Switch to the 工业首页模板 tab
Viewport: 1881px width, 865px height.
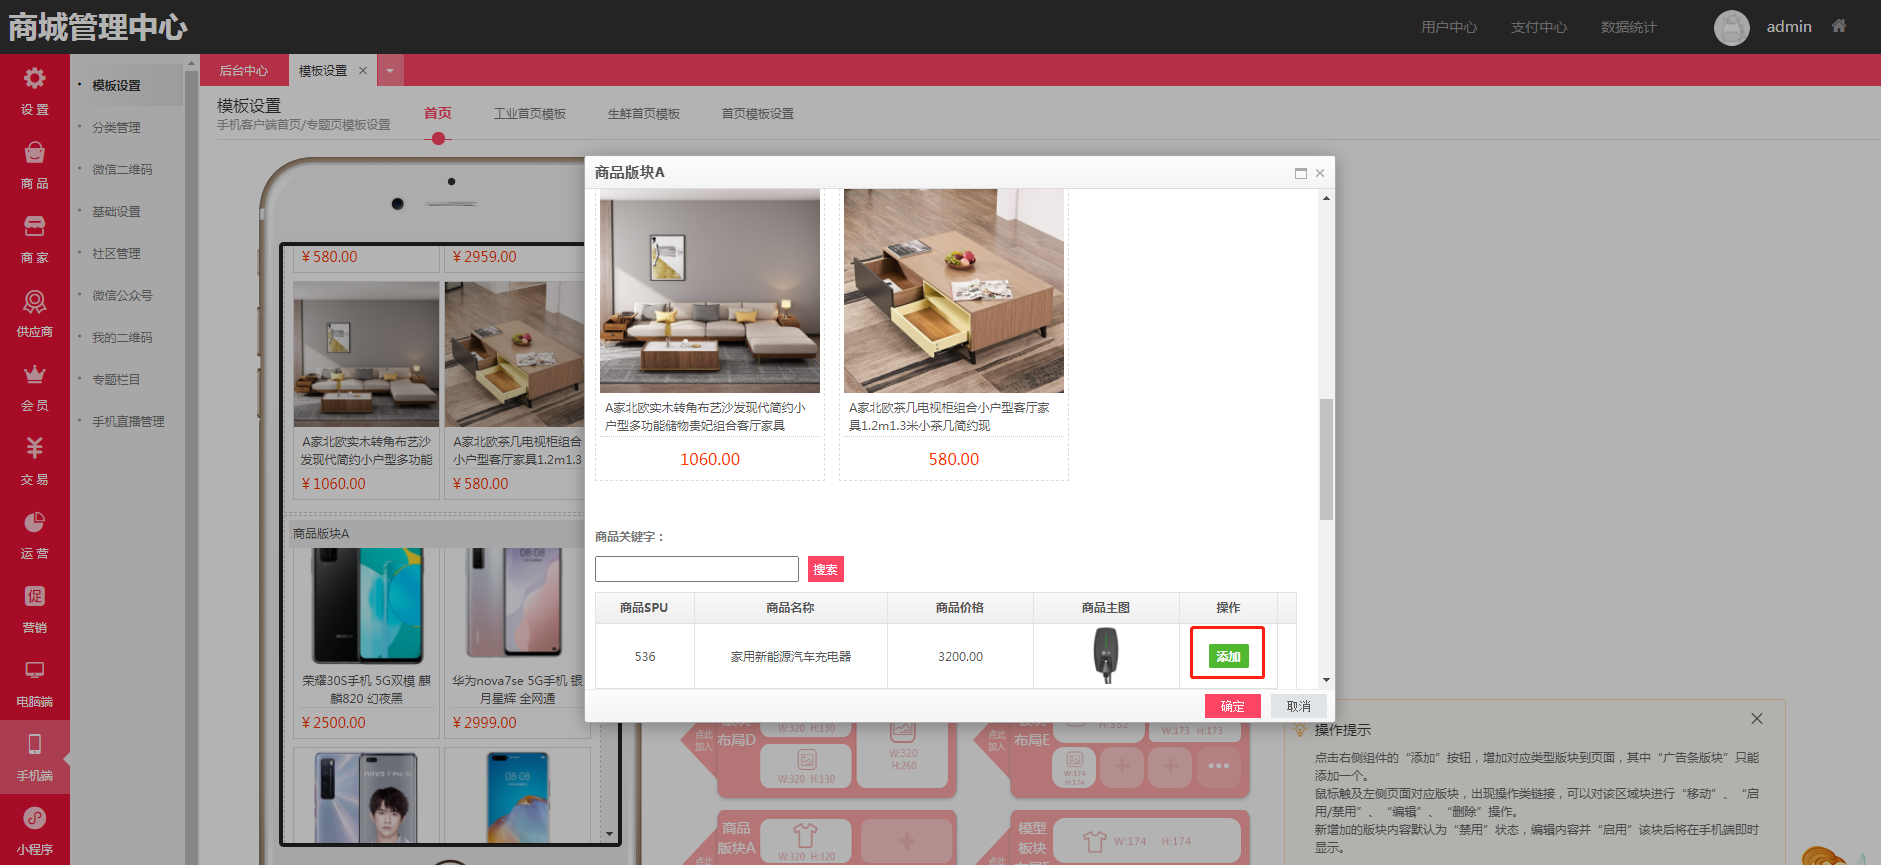[x=530, y=113]
